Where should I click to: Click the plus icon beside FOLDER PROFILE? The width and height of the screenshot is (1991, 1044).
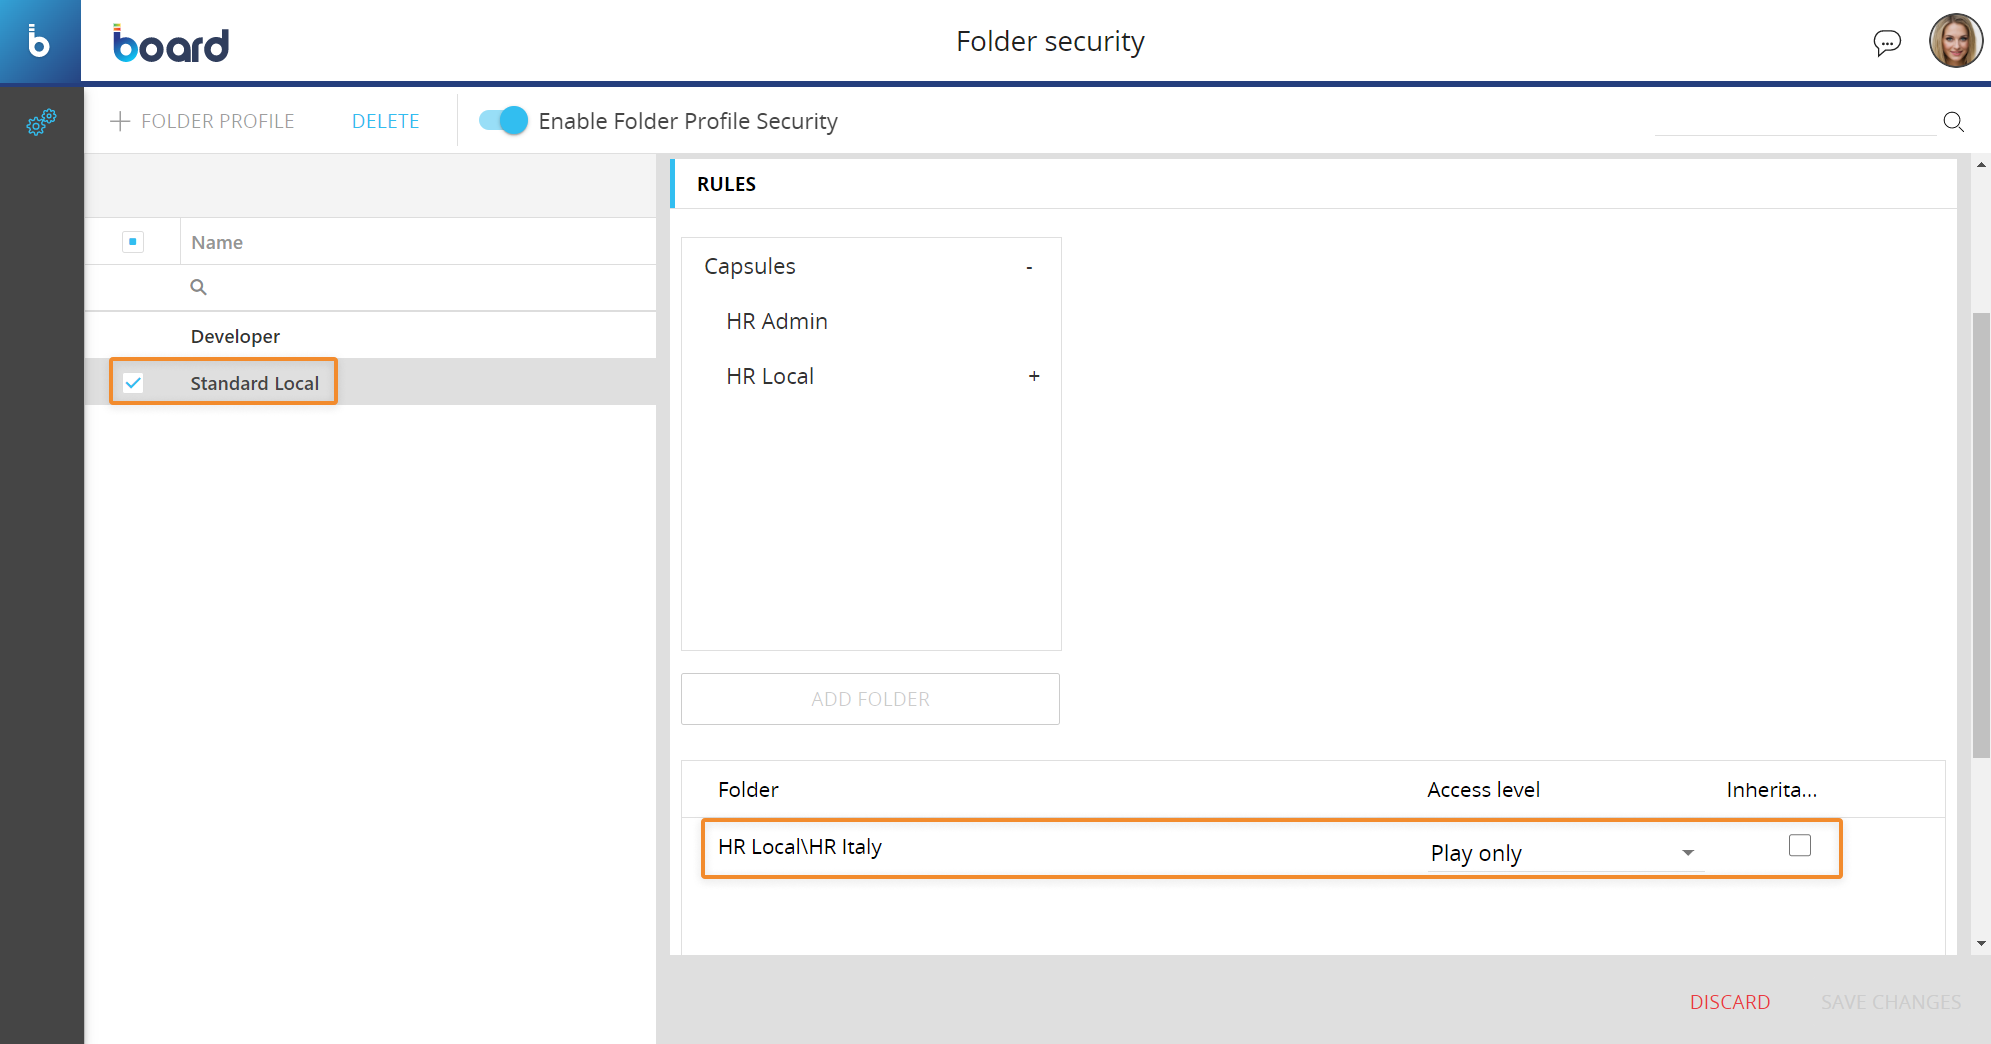(x=120, y=121)
